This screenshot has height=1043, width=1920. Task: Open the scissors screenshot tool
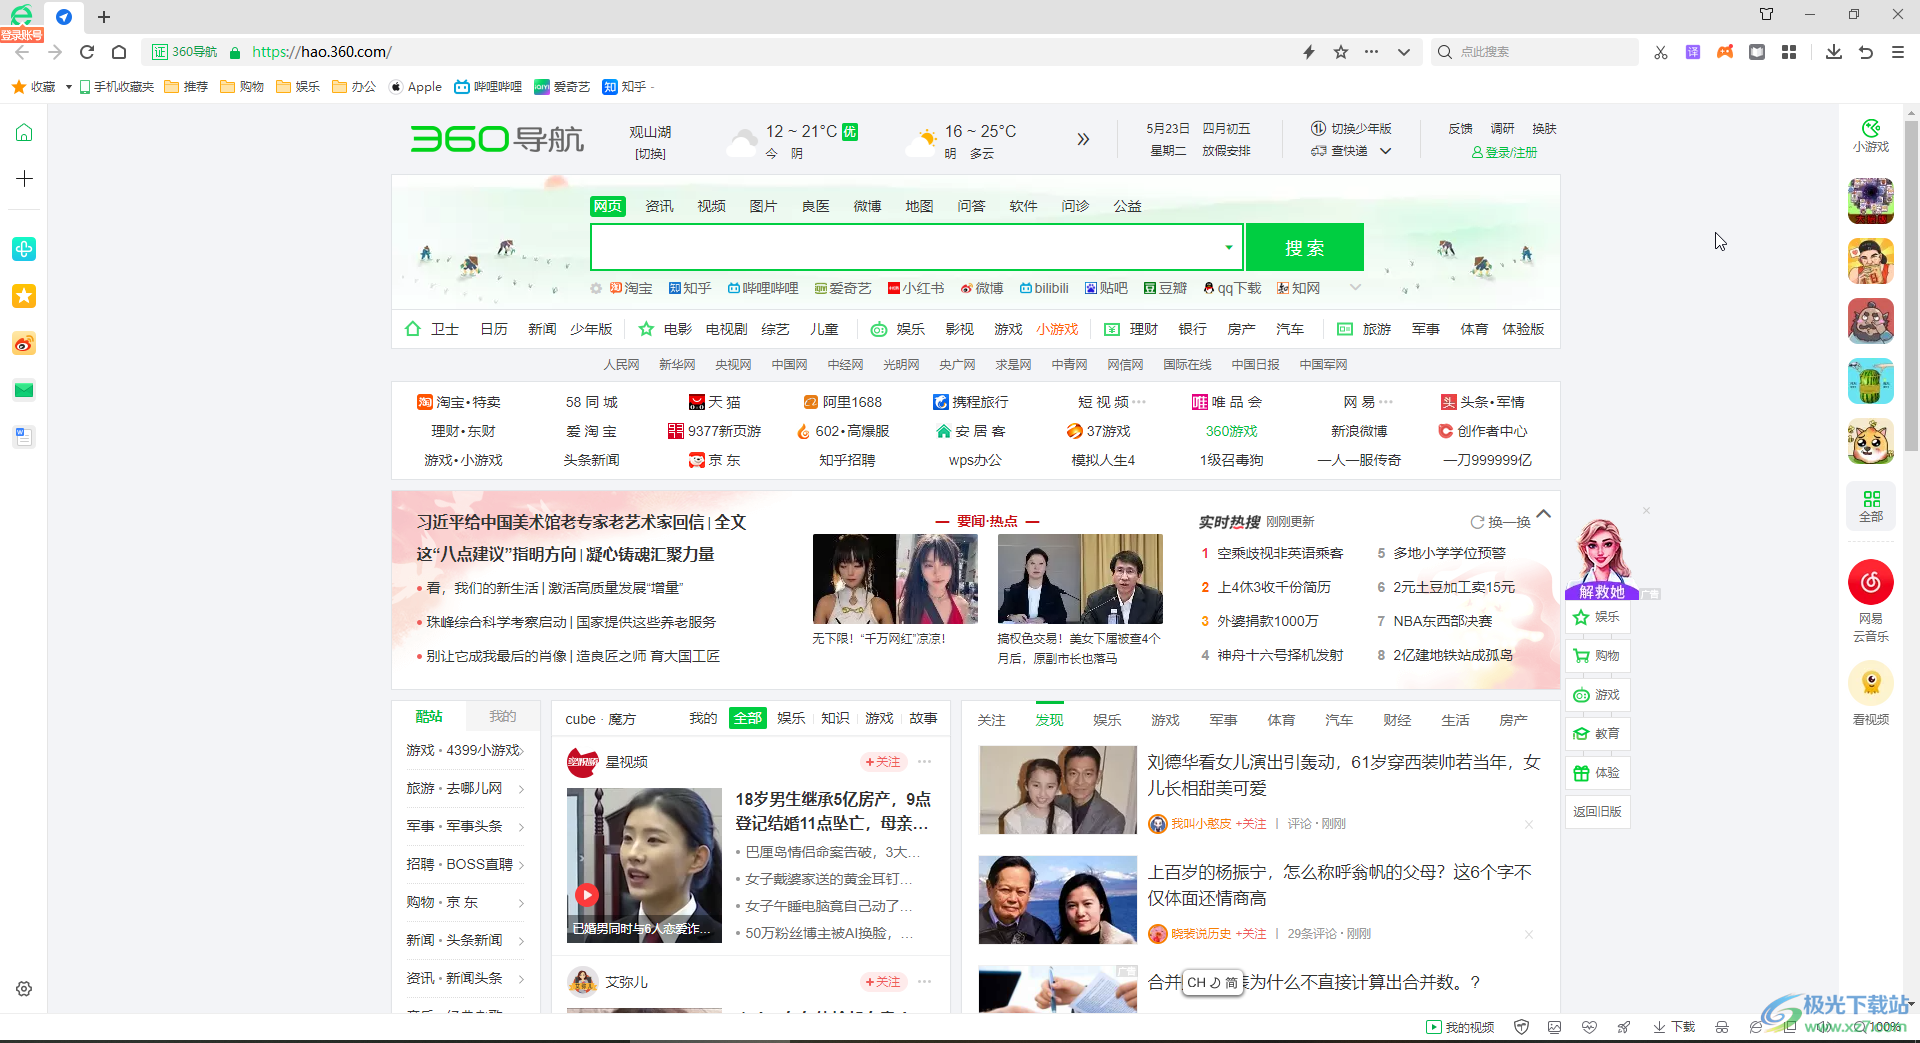click(x=1661, y=52)
